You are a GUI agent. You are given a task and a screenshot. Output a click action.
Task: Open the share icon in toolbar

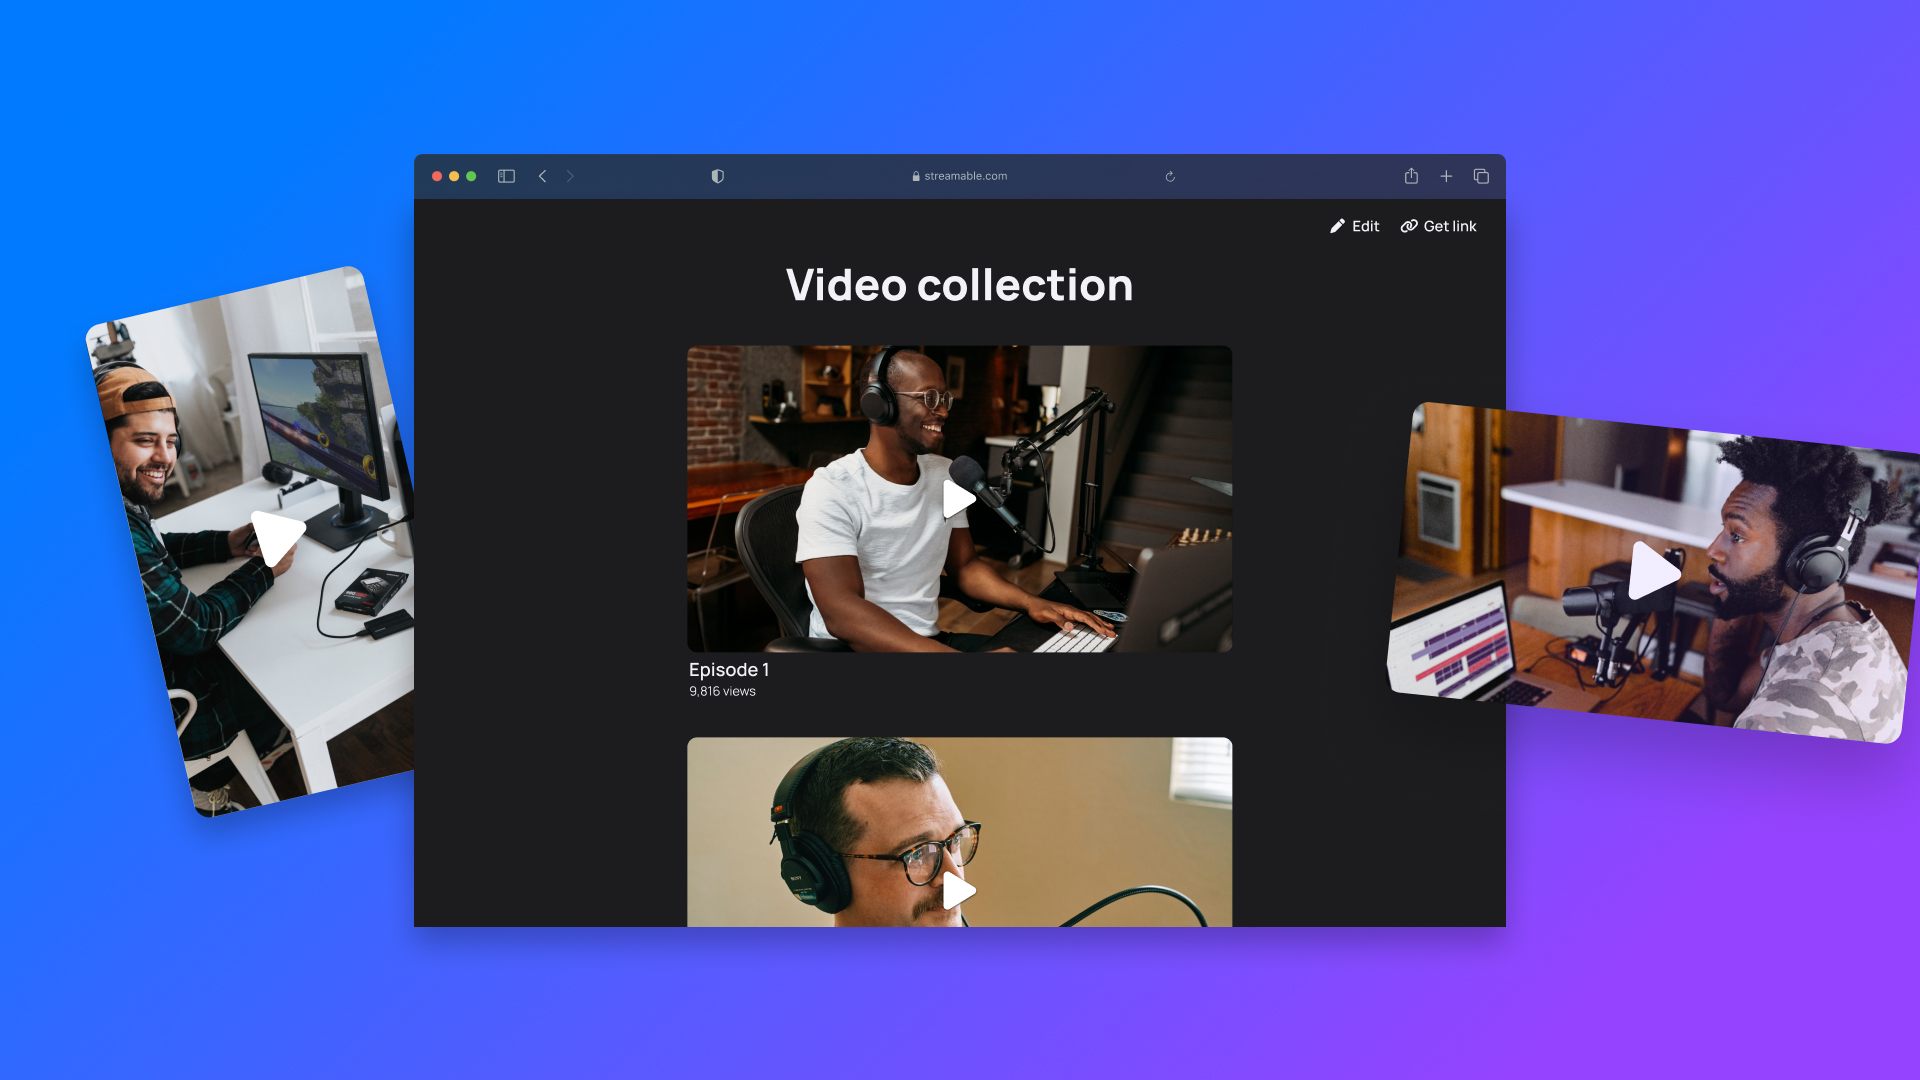coord(1411,176)
